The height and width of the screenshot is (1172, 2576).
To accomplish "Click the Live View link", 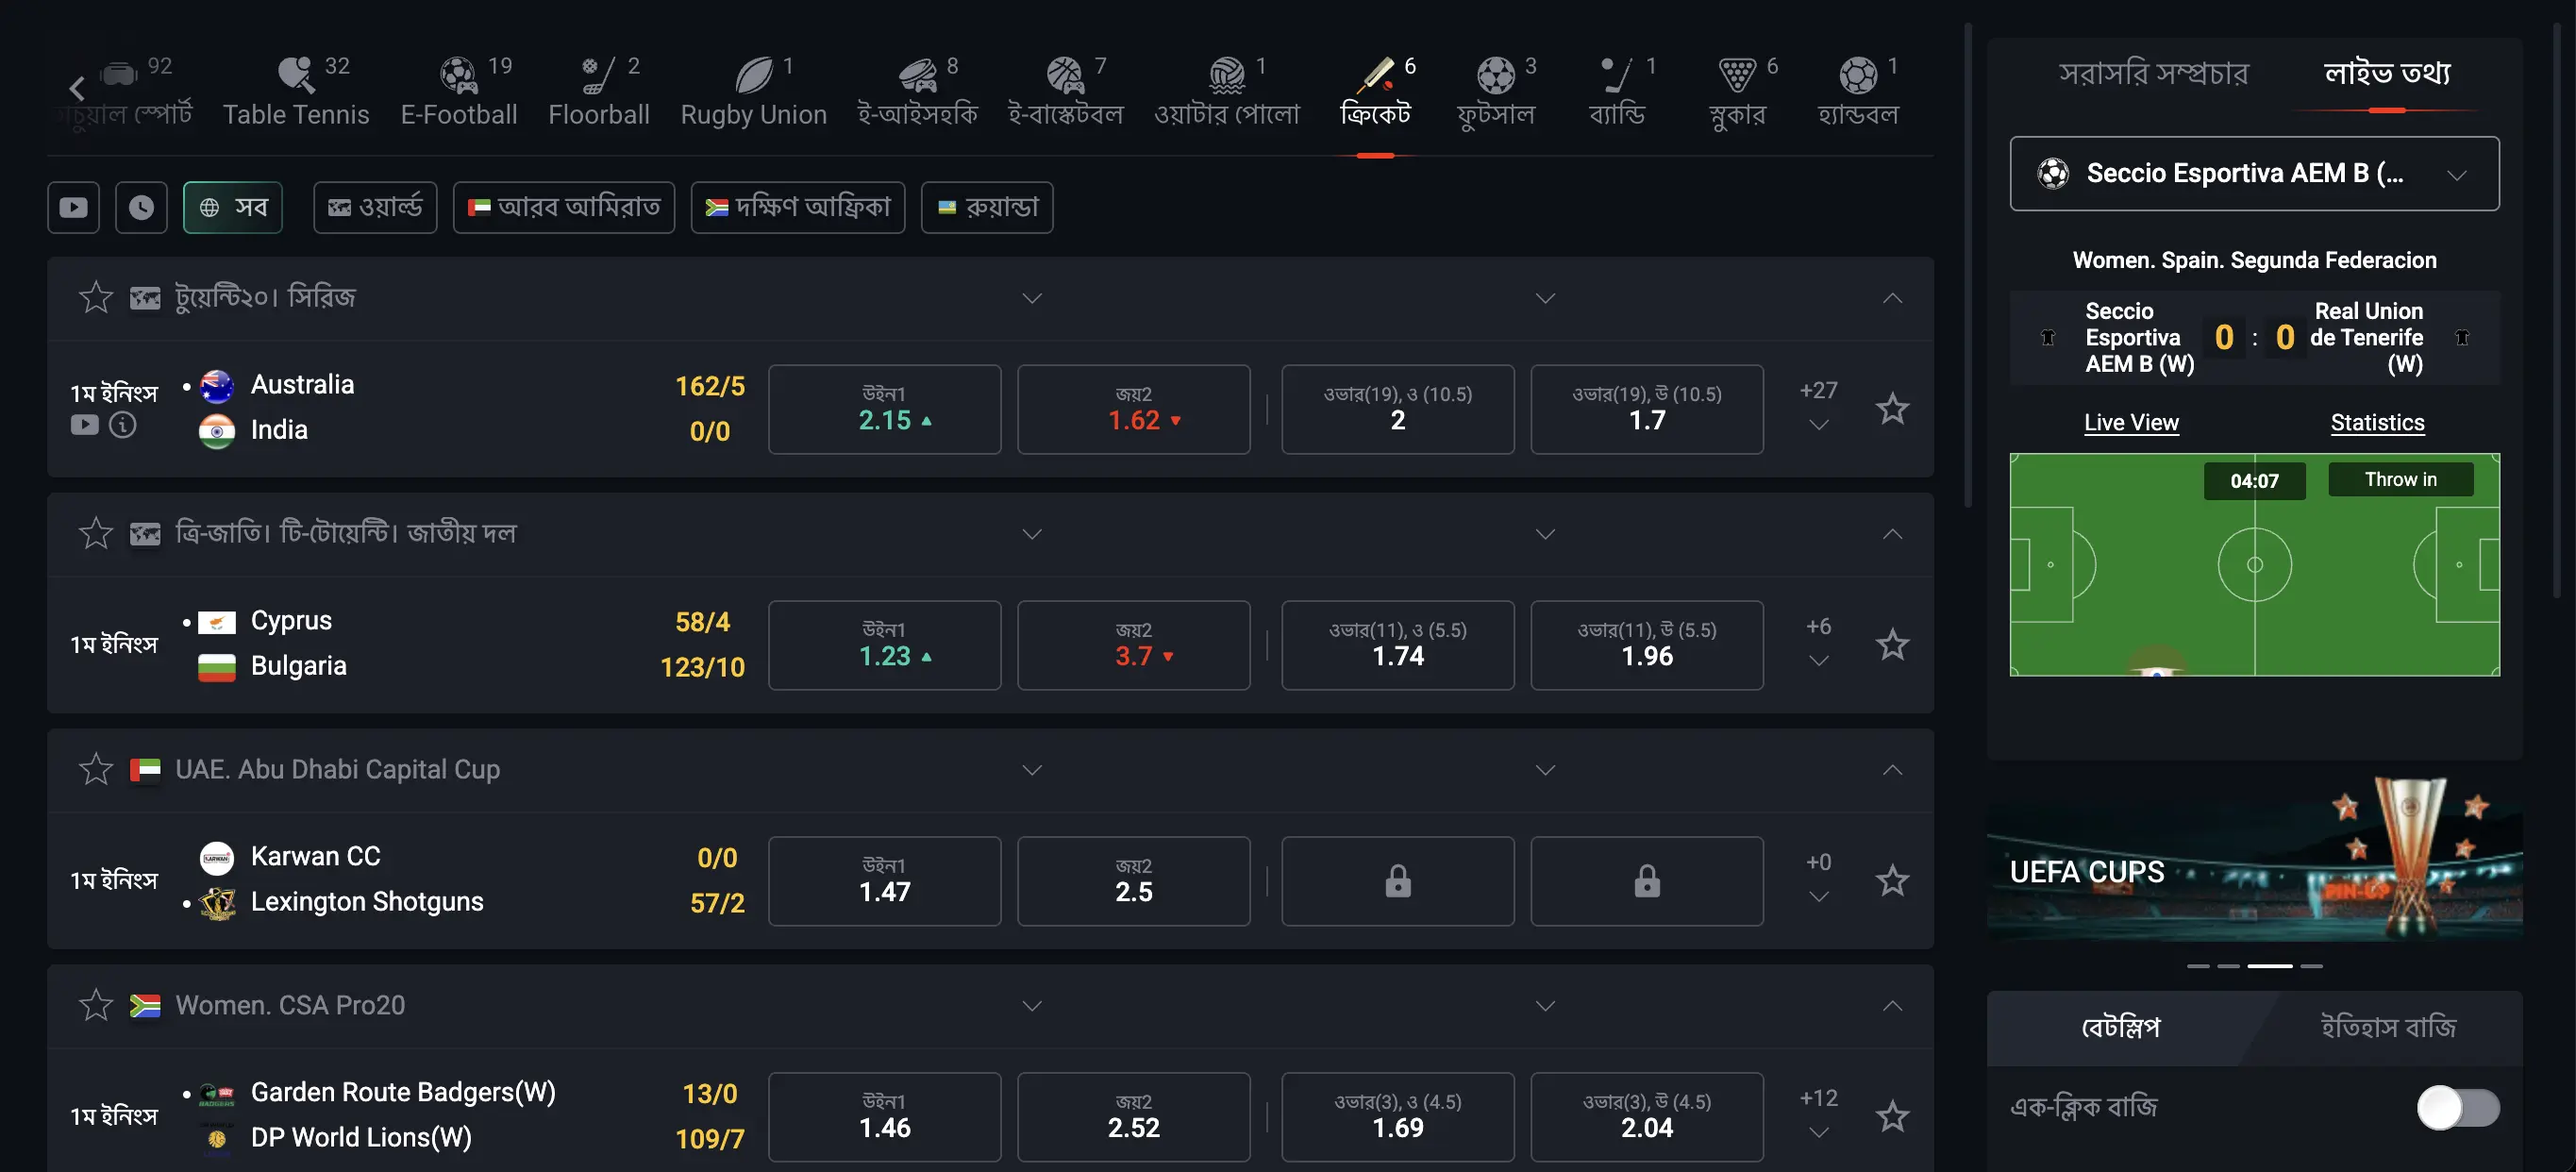I will click(2131, 422).
